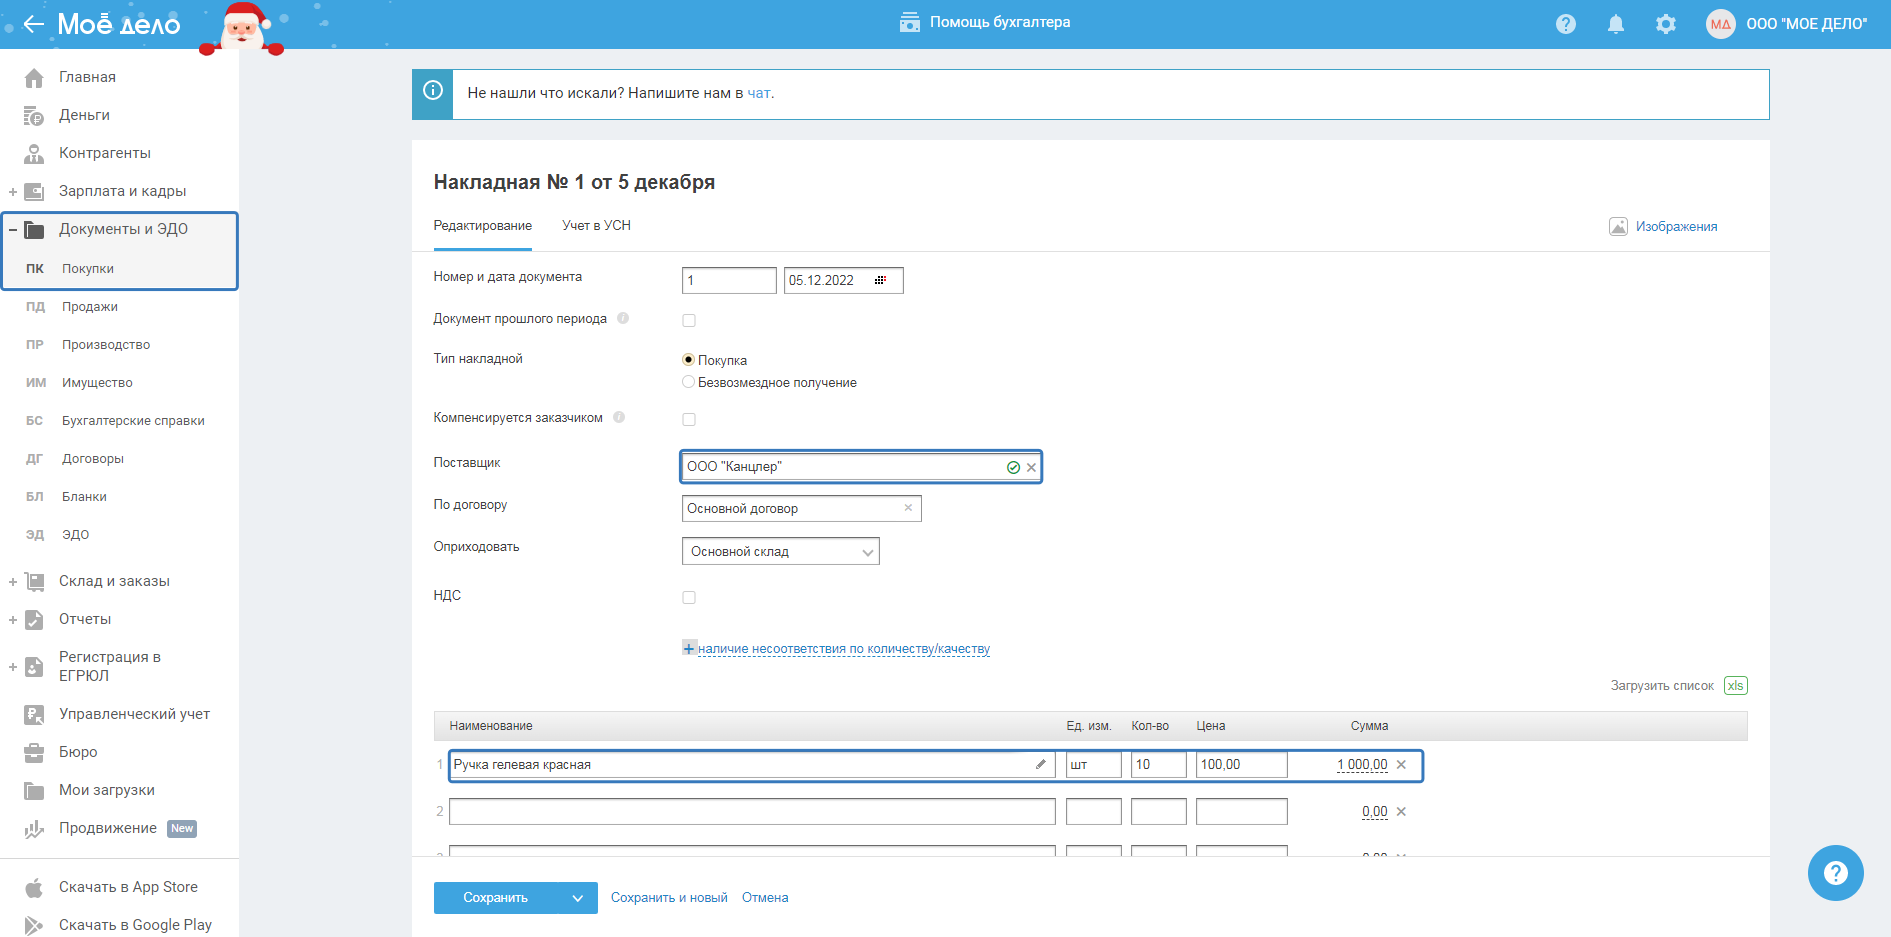1891x937 pixels.
Task: Click the Бюро briefcase icon
Action: [x=34, y=752]
